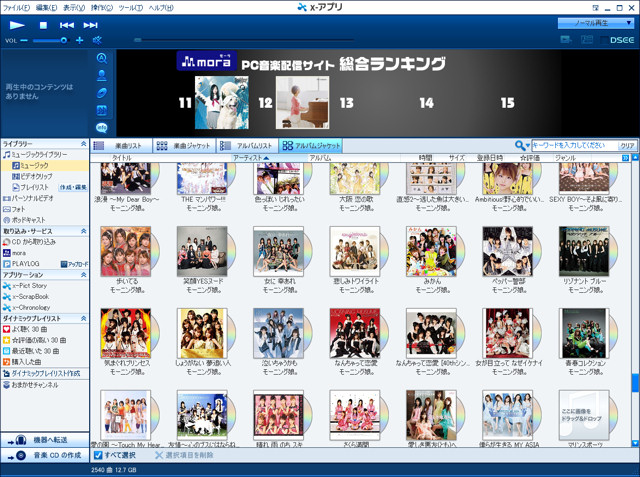Image resolution: width=640 pixels, height=477 pixels.
Task: Open the 操作 menu
Action: point(102,7)
